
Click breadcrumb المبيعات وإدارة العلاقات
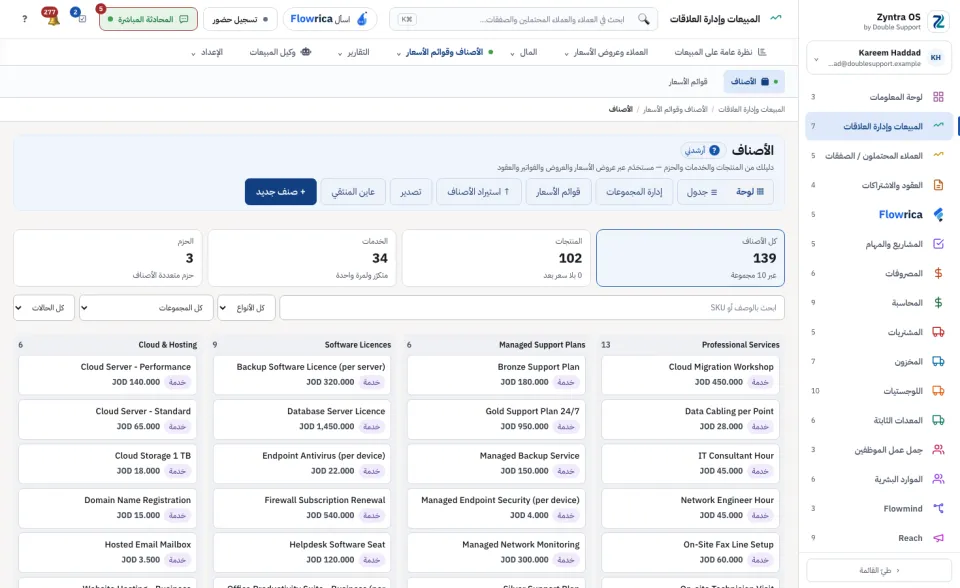tap(751, 109)
